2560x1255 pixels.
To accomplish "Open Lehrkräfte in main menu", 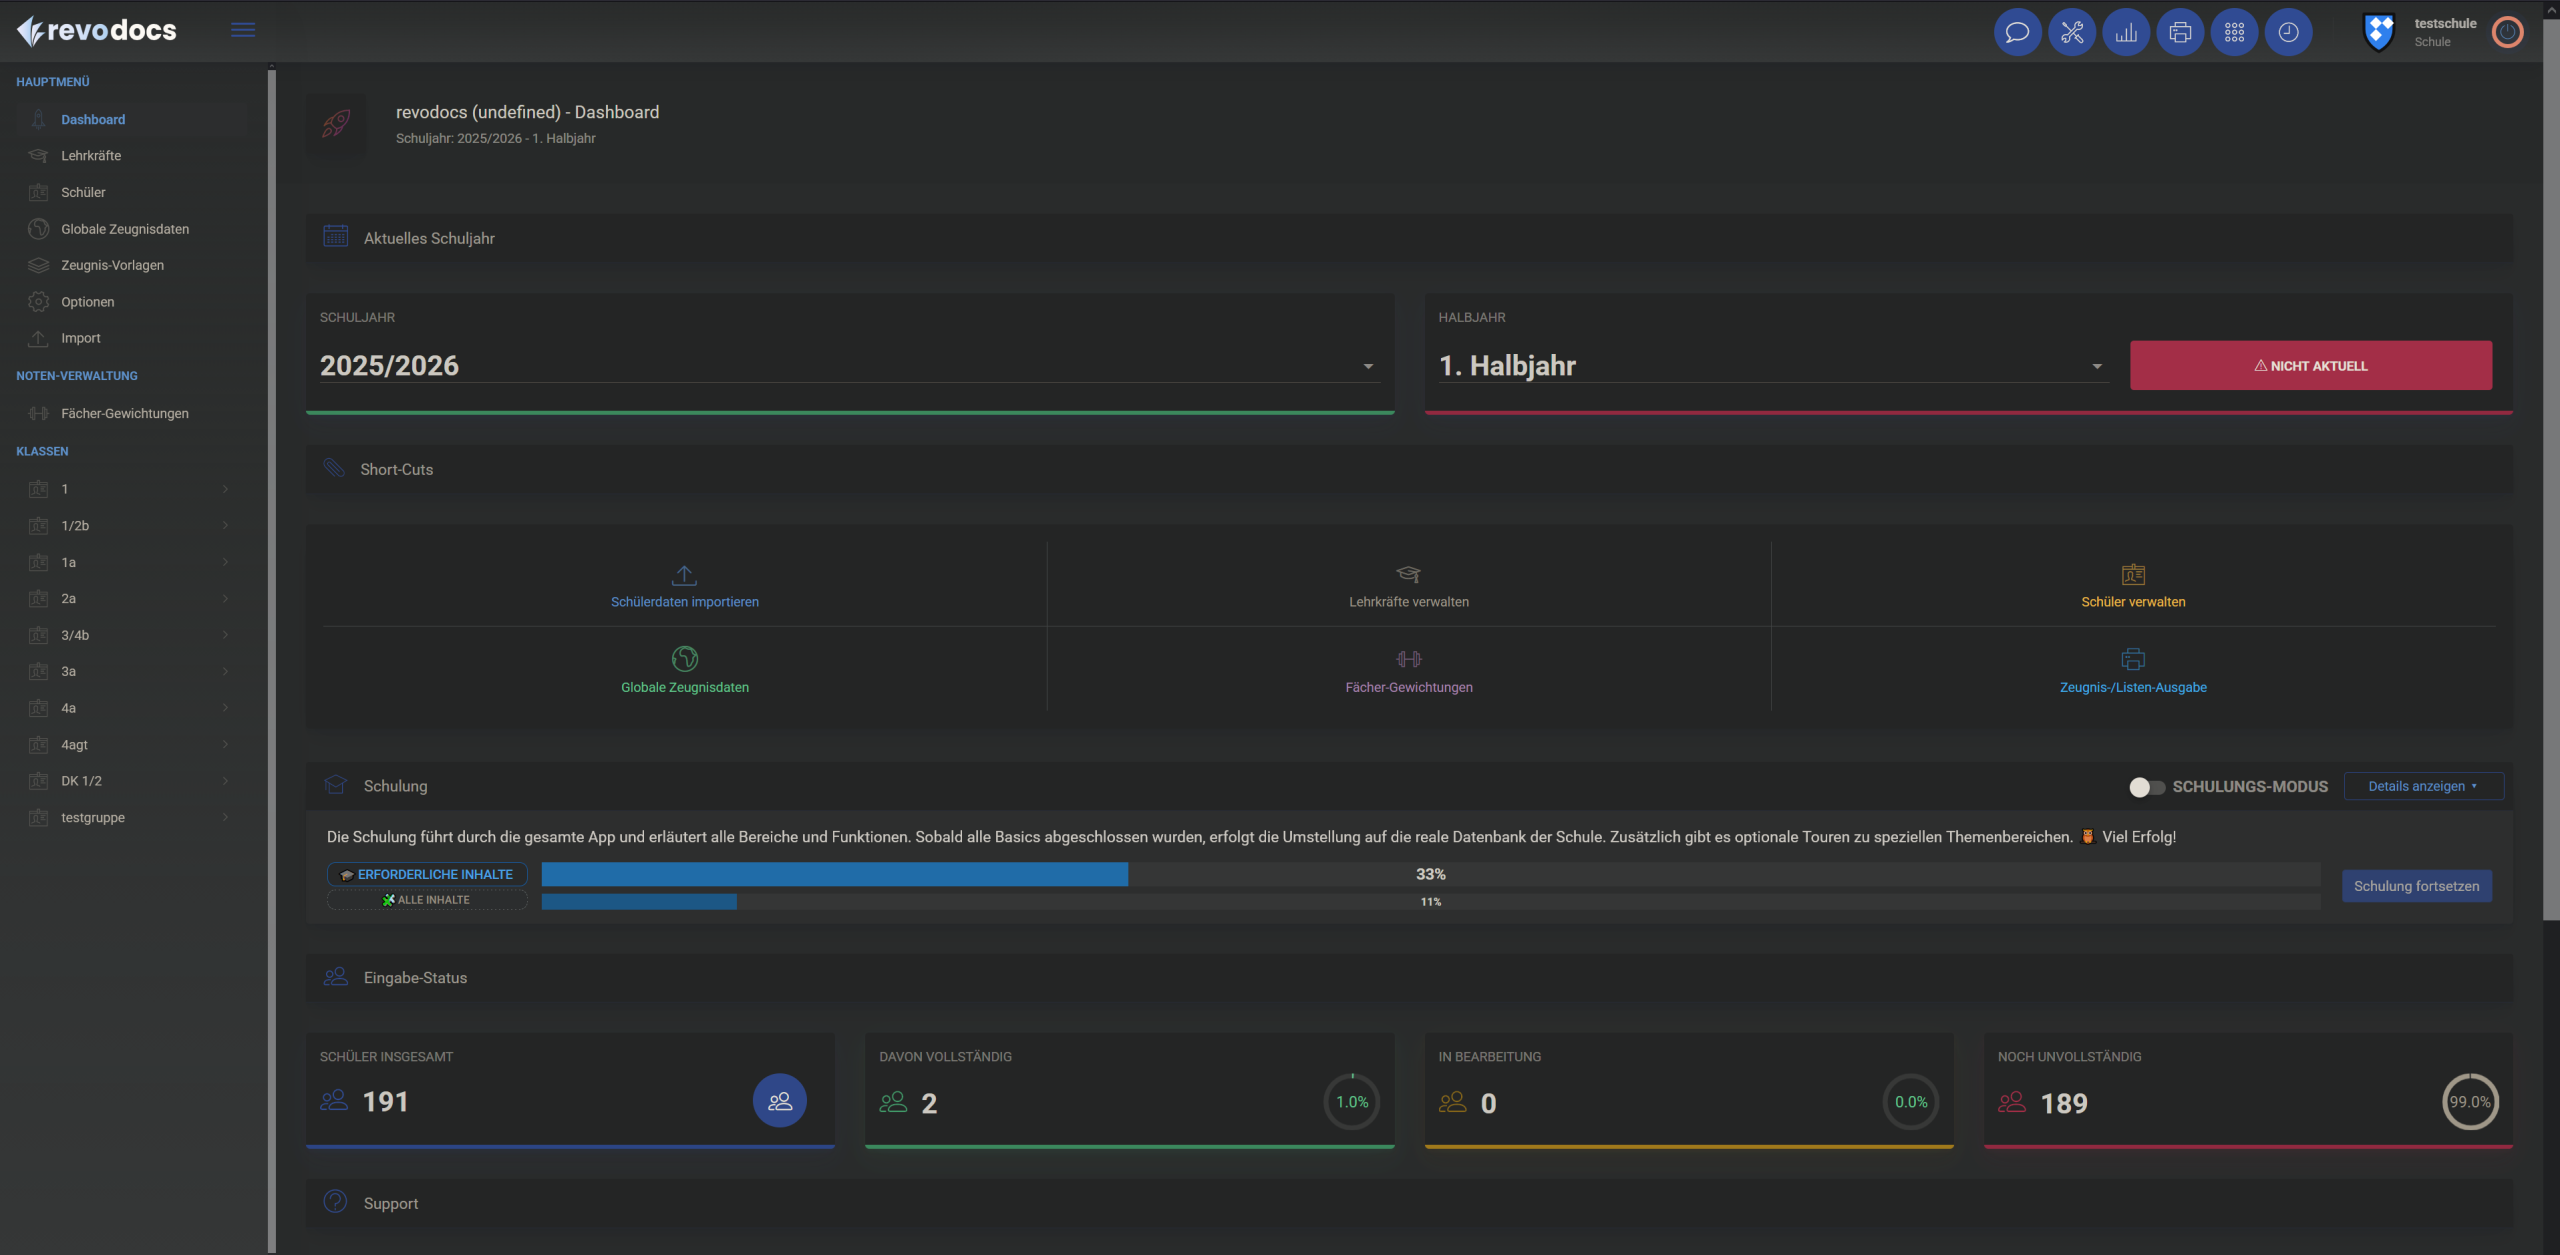I will coord(91,156).
